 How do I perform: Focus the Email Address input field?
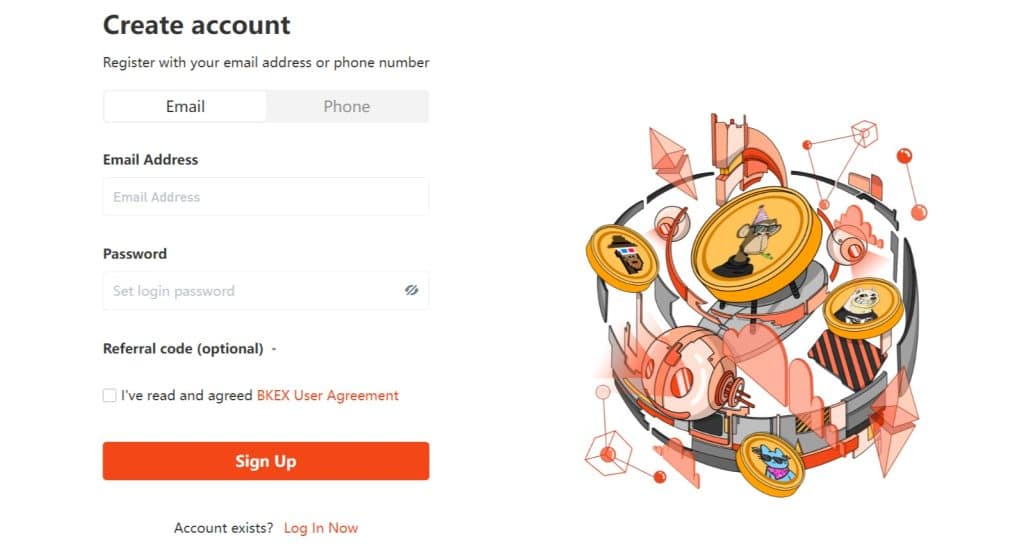click(x=266, y=197)
